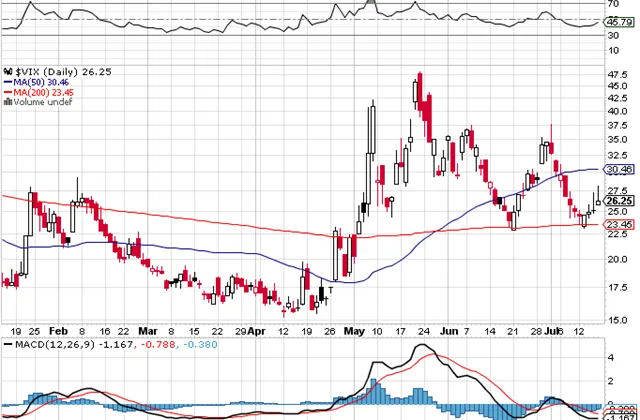
Task: Click the red MA(200) legend line marker
Action: tap(6, 92)
